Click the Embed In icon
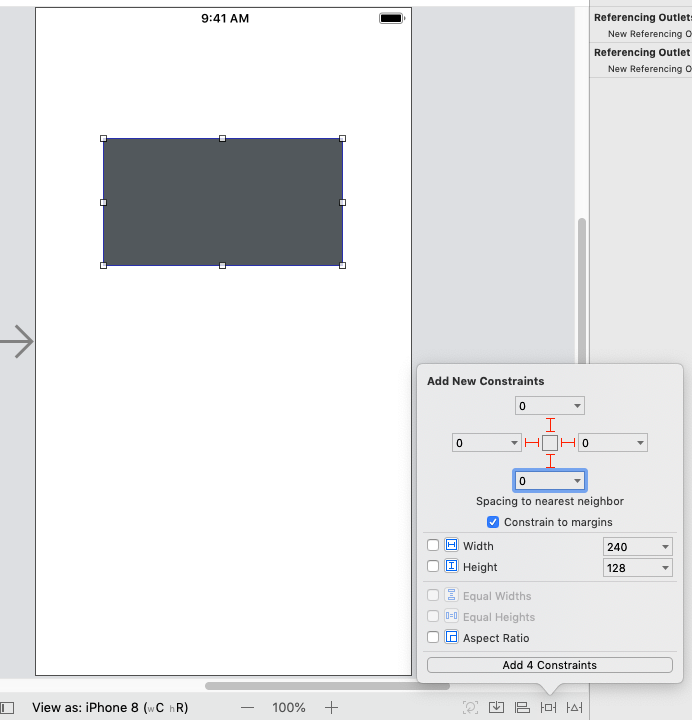Screen dimensions: 692x720 tap(497, 707)
